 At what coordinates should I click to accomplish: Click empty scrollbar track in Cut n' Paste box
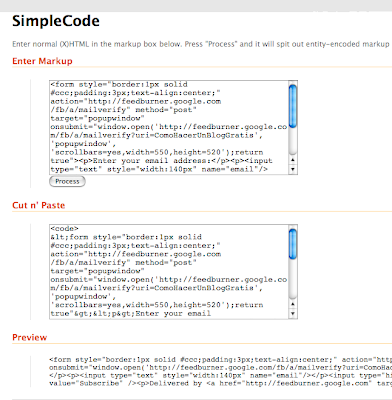293,279
